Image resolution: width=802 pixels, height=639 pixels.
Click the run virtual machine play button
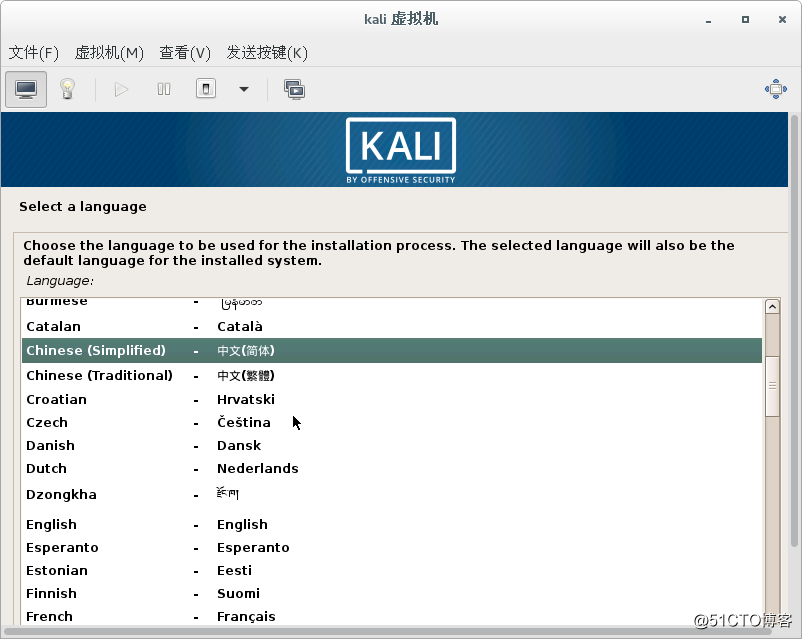[x=121, y=90]
